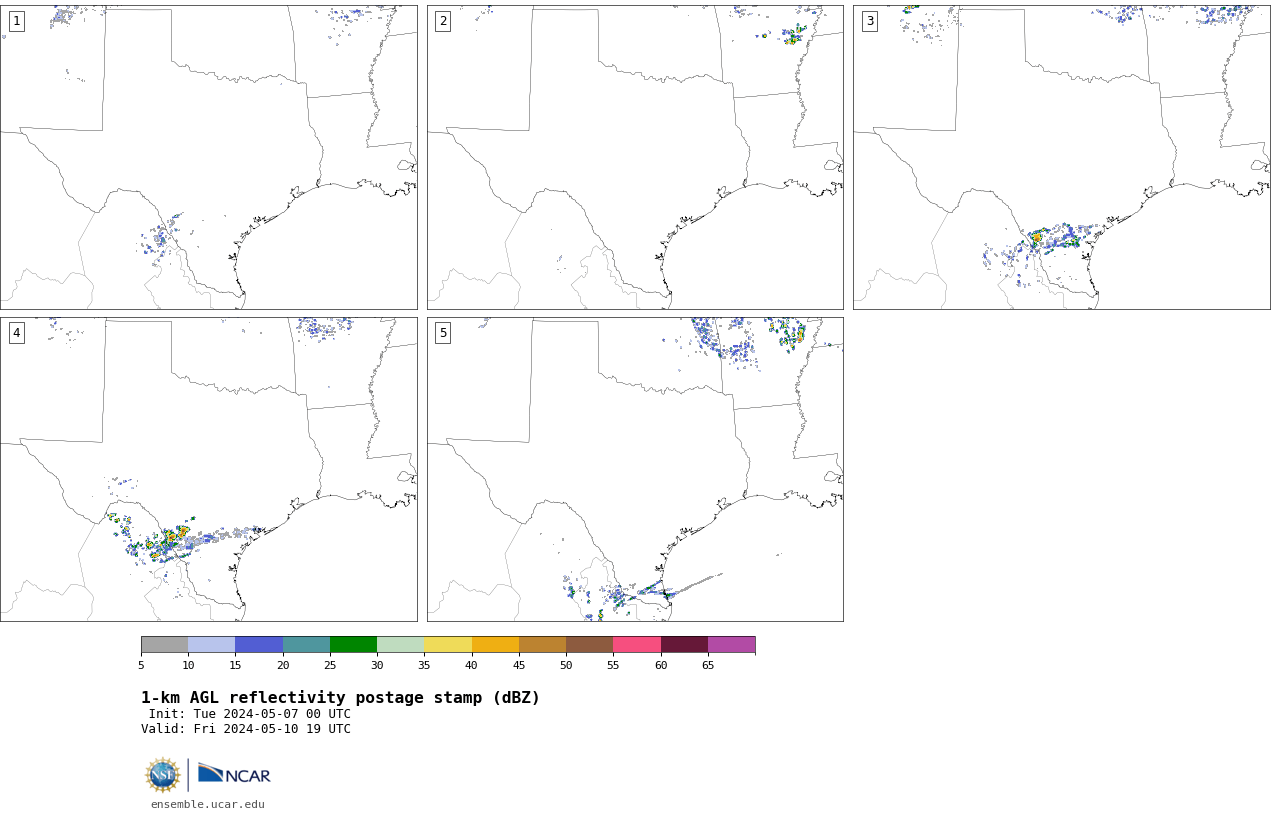Screen dimensions: 1280x815
Task: Click the member label box numbered 5
Action: pos(443,333)
